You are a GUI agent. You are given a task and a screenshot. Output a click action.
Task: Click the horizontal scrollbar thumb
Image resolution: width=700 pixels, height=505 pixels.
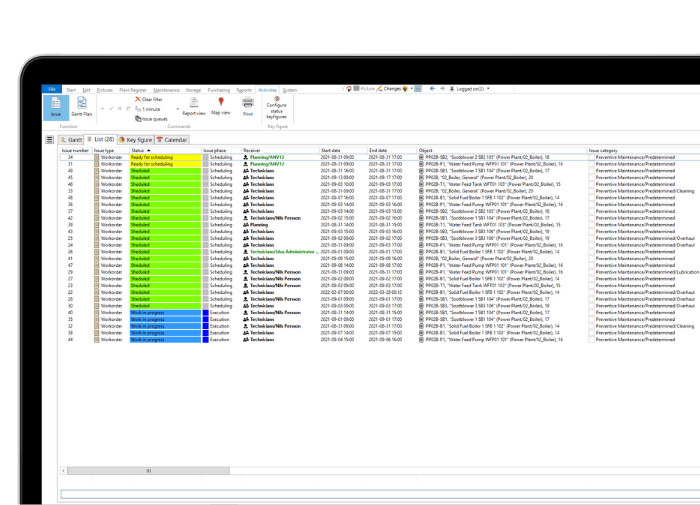pyautogui.click(x=148, y=471)
